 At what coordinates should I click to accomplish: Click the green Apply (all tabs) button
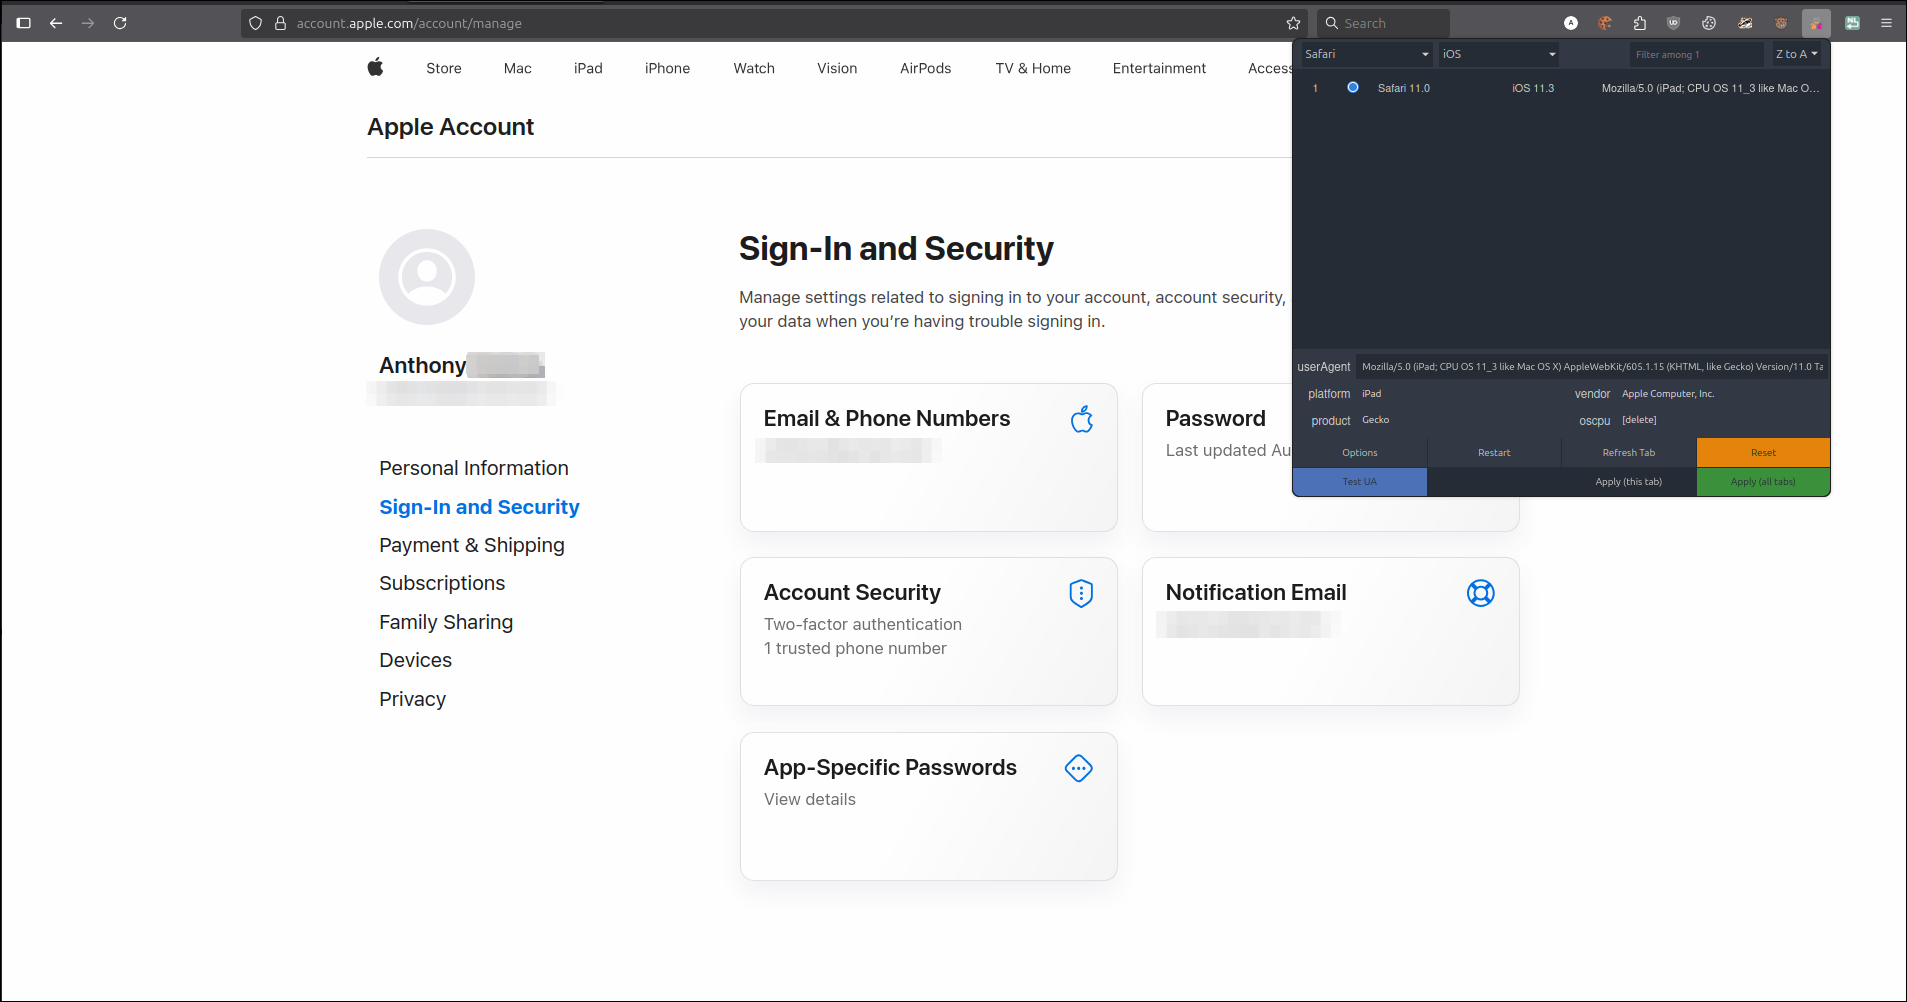pyautogui.click(x=1762, y=482)
